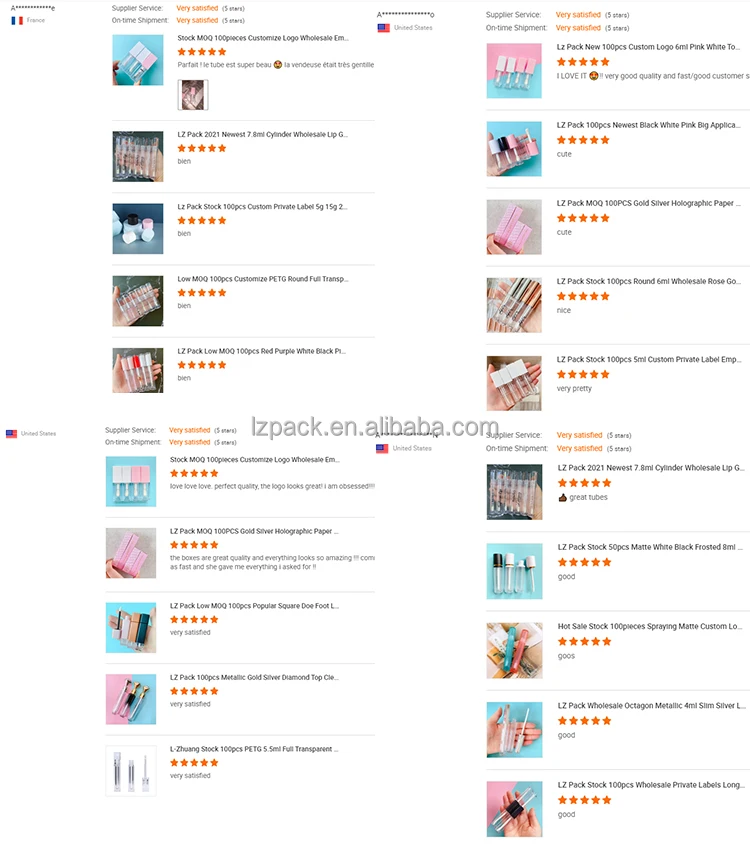Open 'Lz Pack New 100pcs Custom Logo 6ml Pink White' link
Screen dimensions: 750x856
pos(648,47)
